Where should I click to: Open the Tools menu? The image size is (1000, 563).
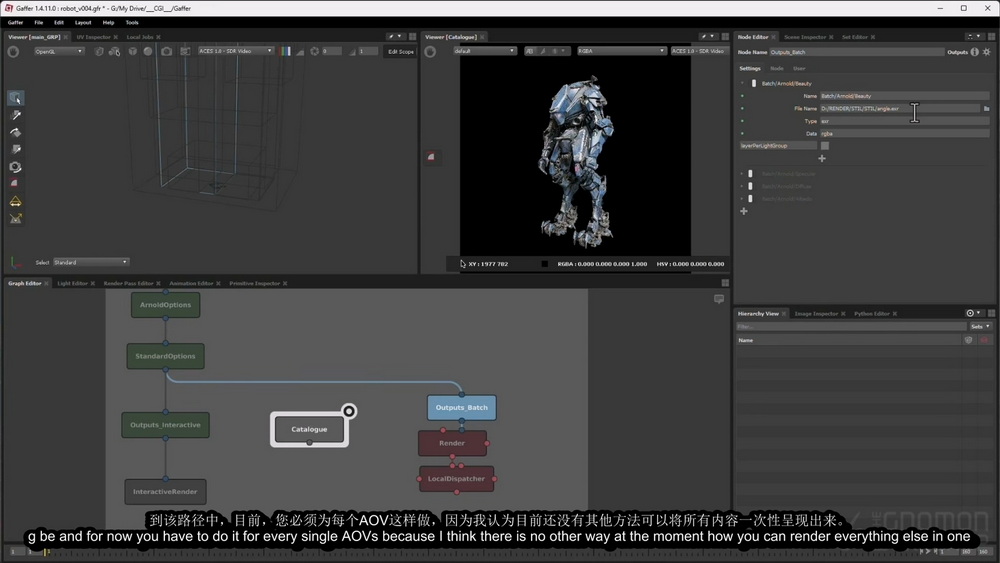132,22
